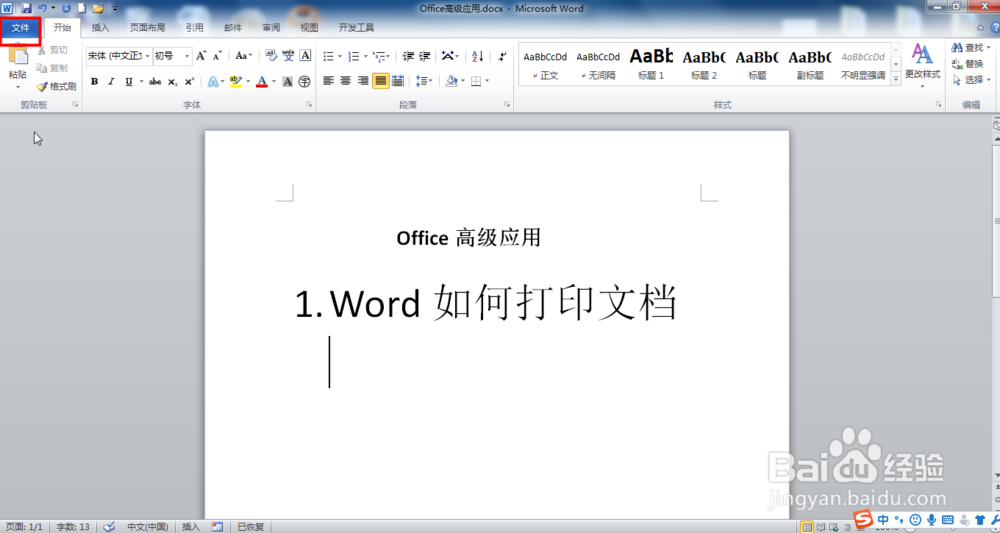Open the 文件 (File) tab
The image size is (1000, 533).
[x=20, y=27]
